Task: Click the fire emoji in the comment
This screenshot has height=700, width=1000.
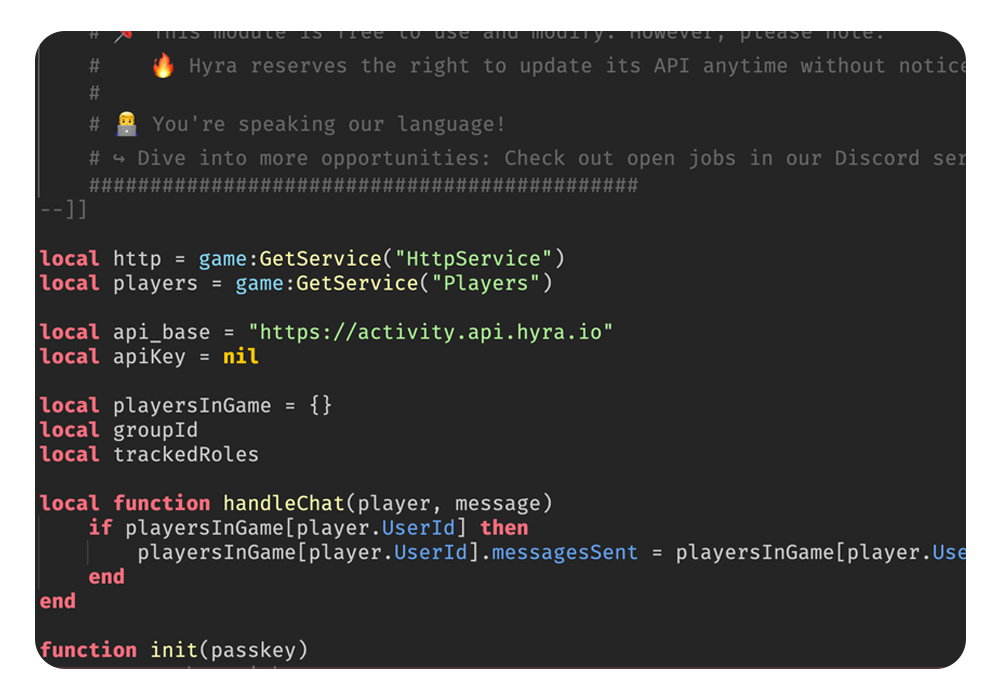Action: coord(163,67)
